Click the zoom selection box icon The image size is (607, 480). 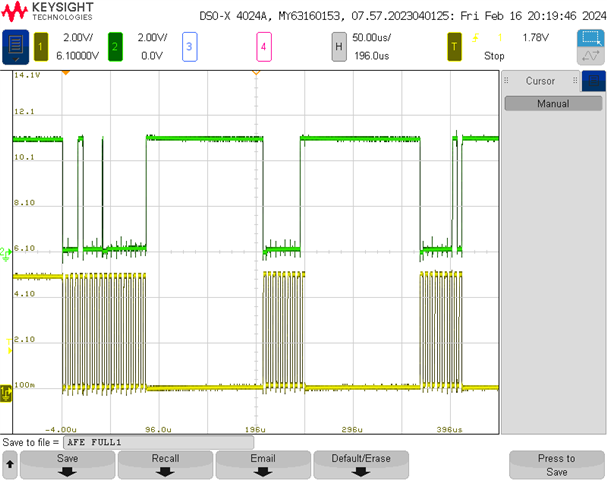click(591, 38)
